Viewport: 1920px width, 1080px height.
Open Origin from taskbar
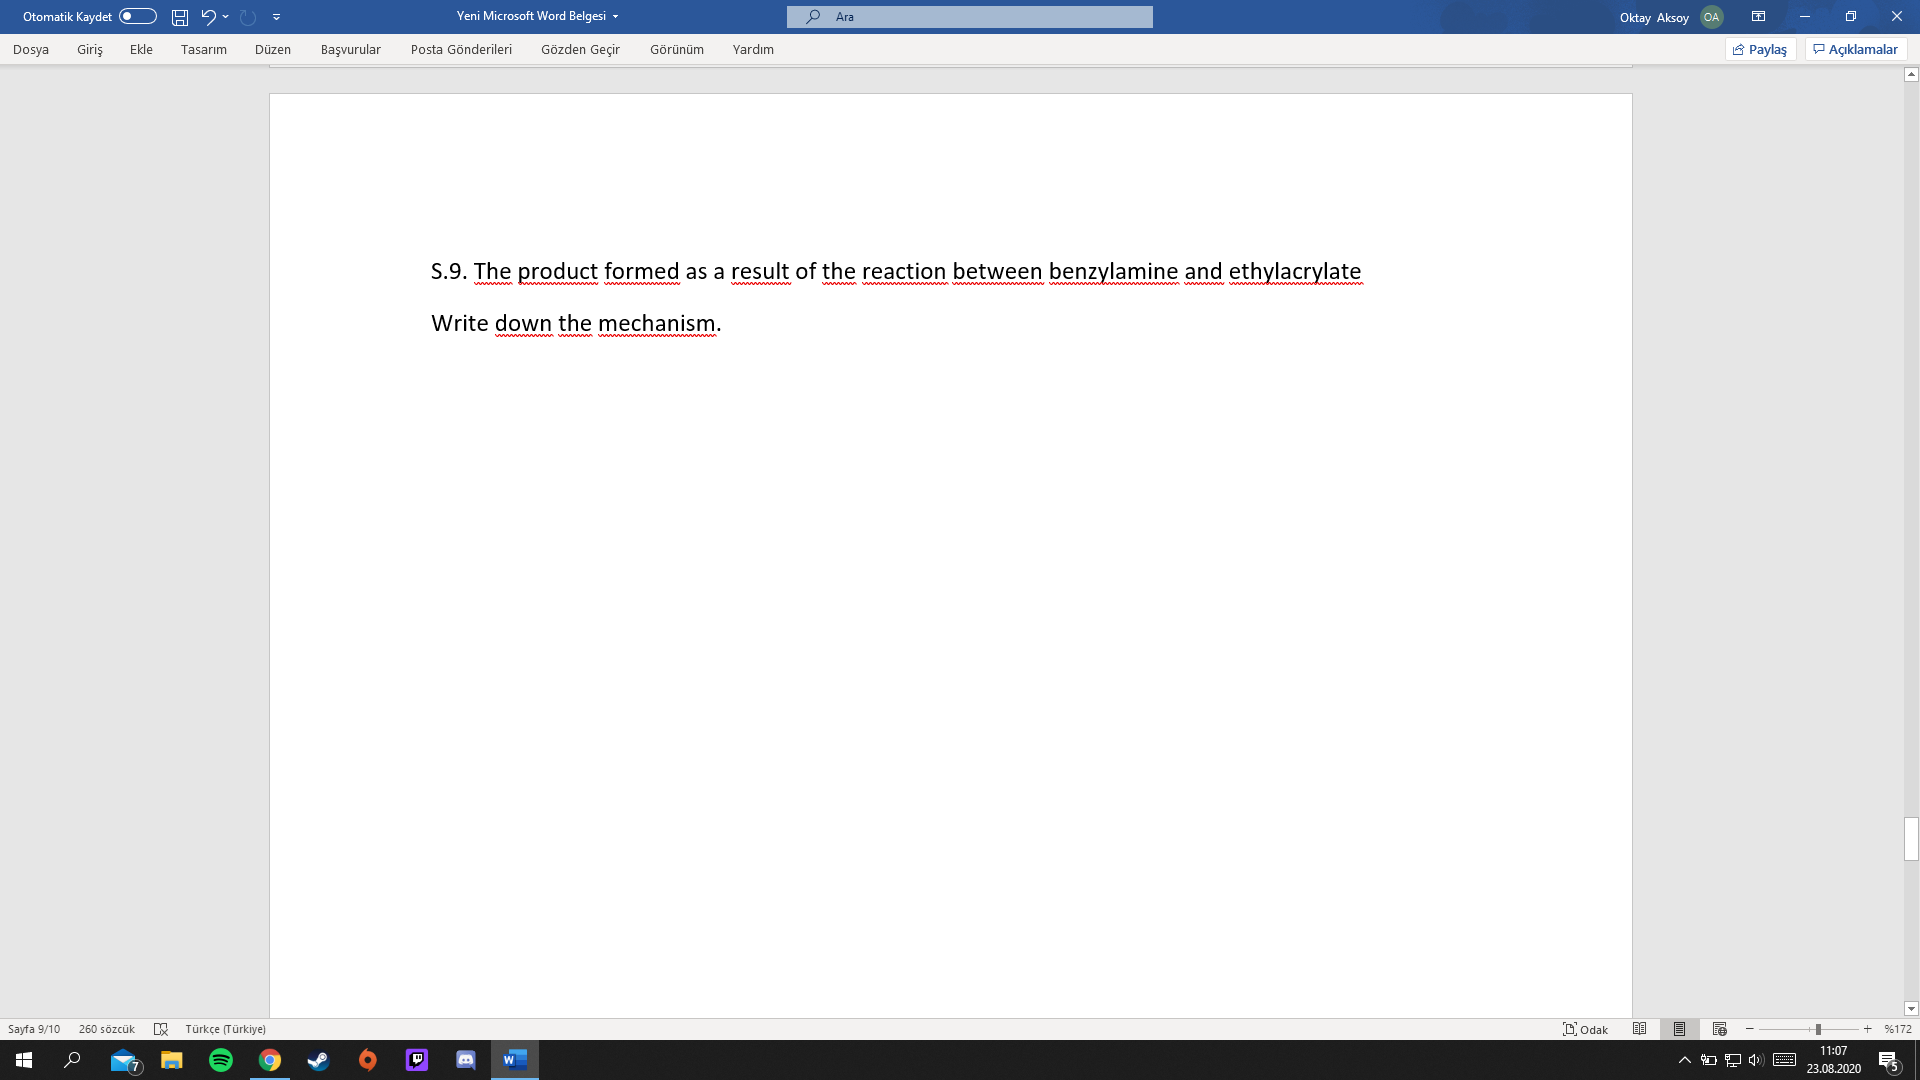[x=368, y=1060]
